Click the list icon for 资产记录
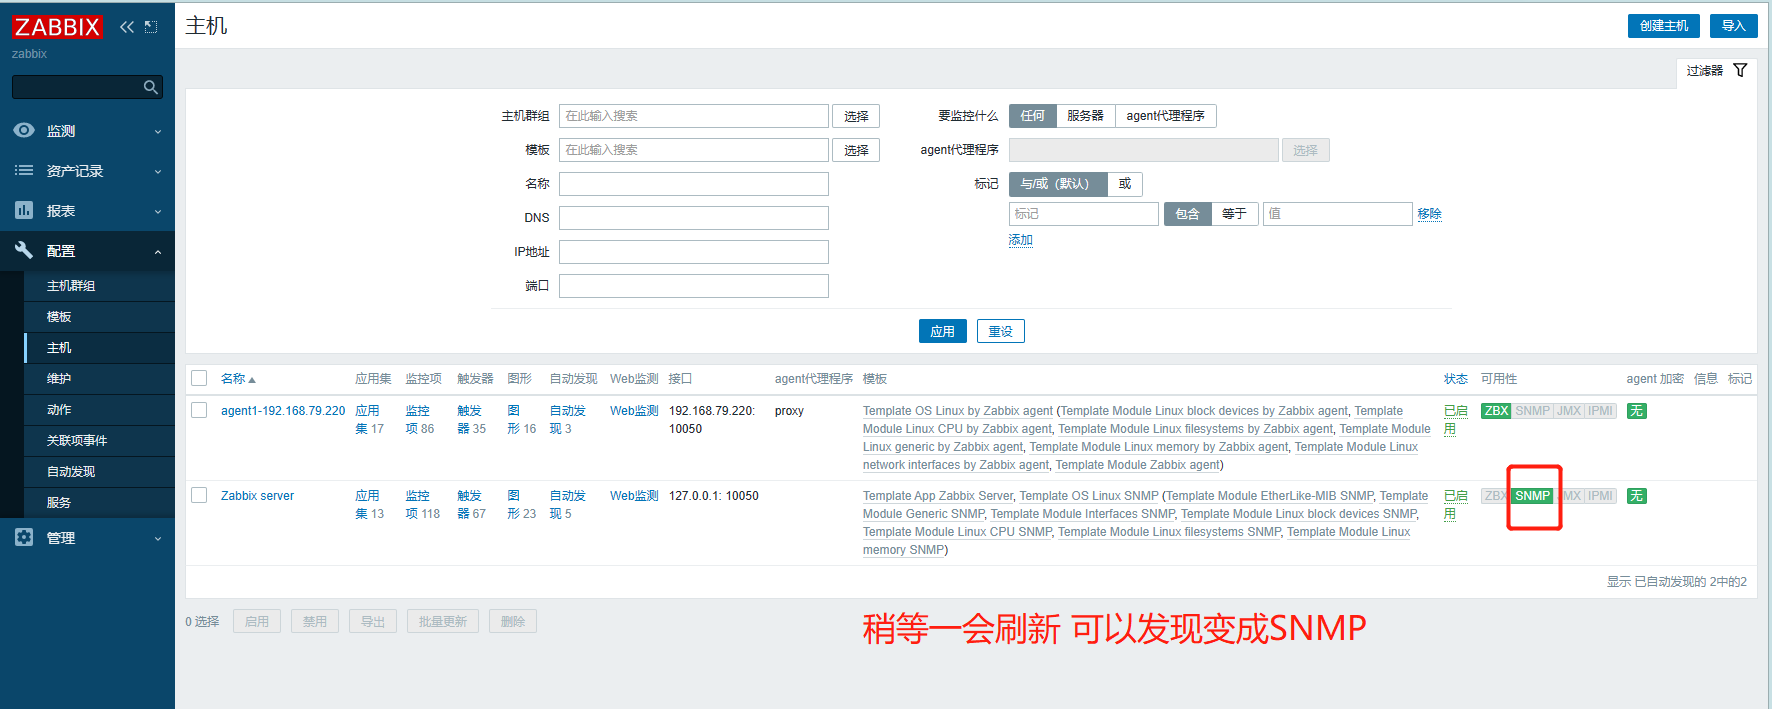This screenshot has height=709, width=1772. coord(24,170)
